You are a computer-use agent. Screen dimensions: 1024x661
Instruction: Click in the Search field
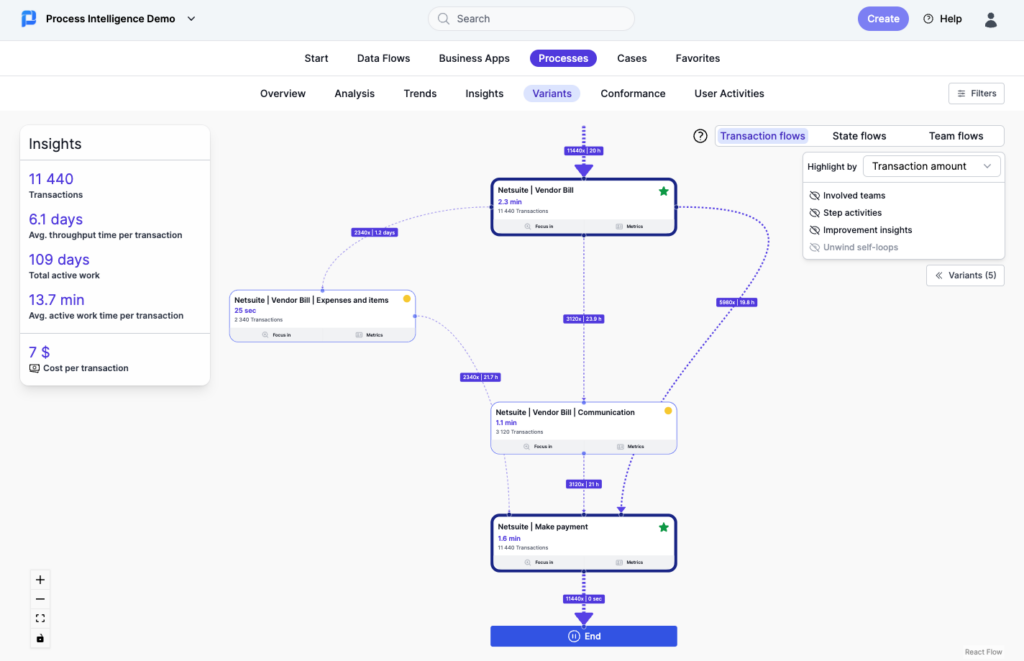[531, 19]
